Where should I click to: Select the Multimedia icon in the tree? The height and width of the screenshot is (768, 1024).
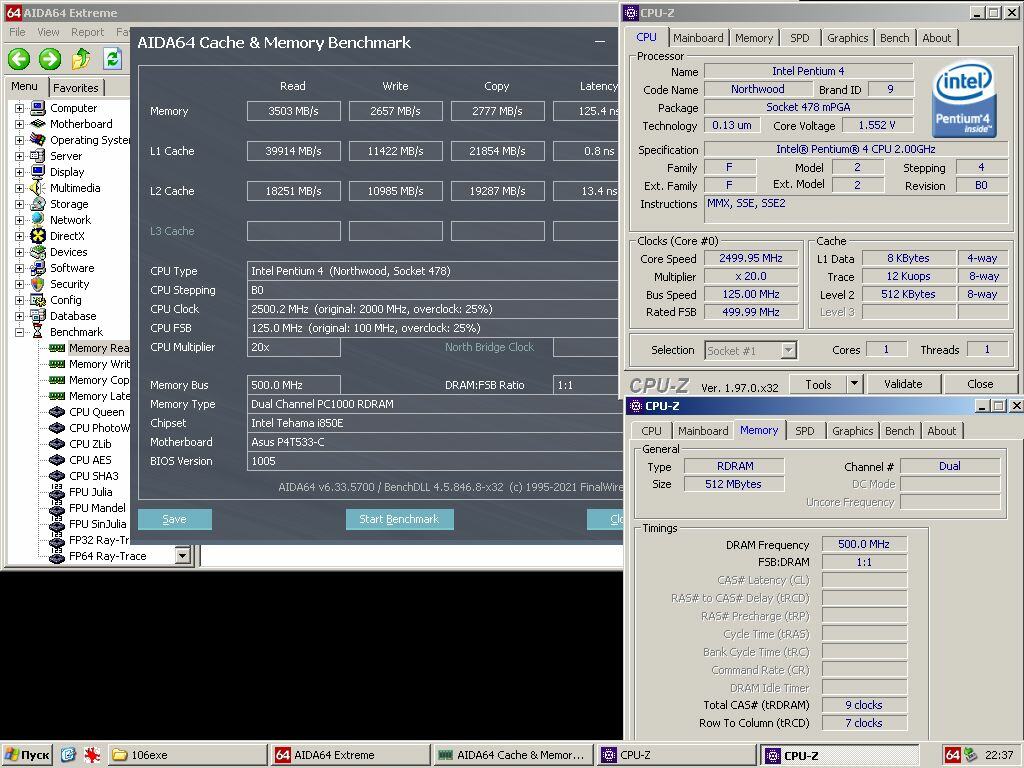pos(38,187)
